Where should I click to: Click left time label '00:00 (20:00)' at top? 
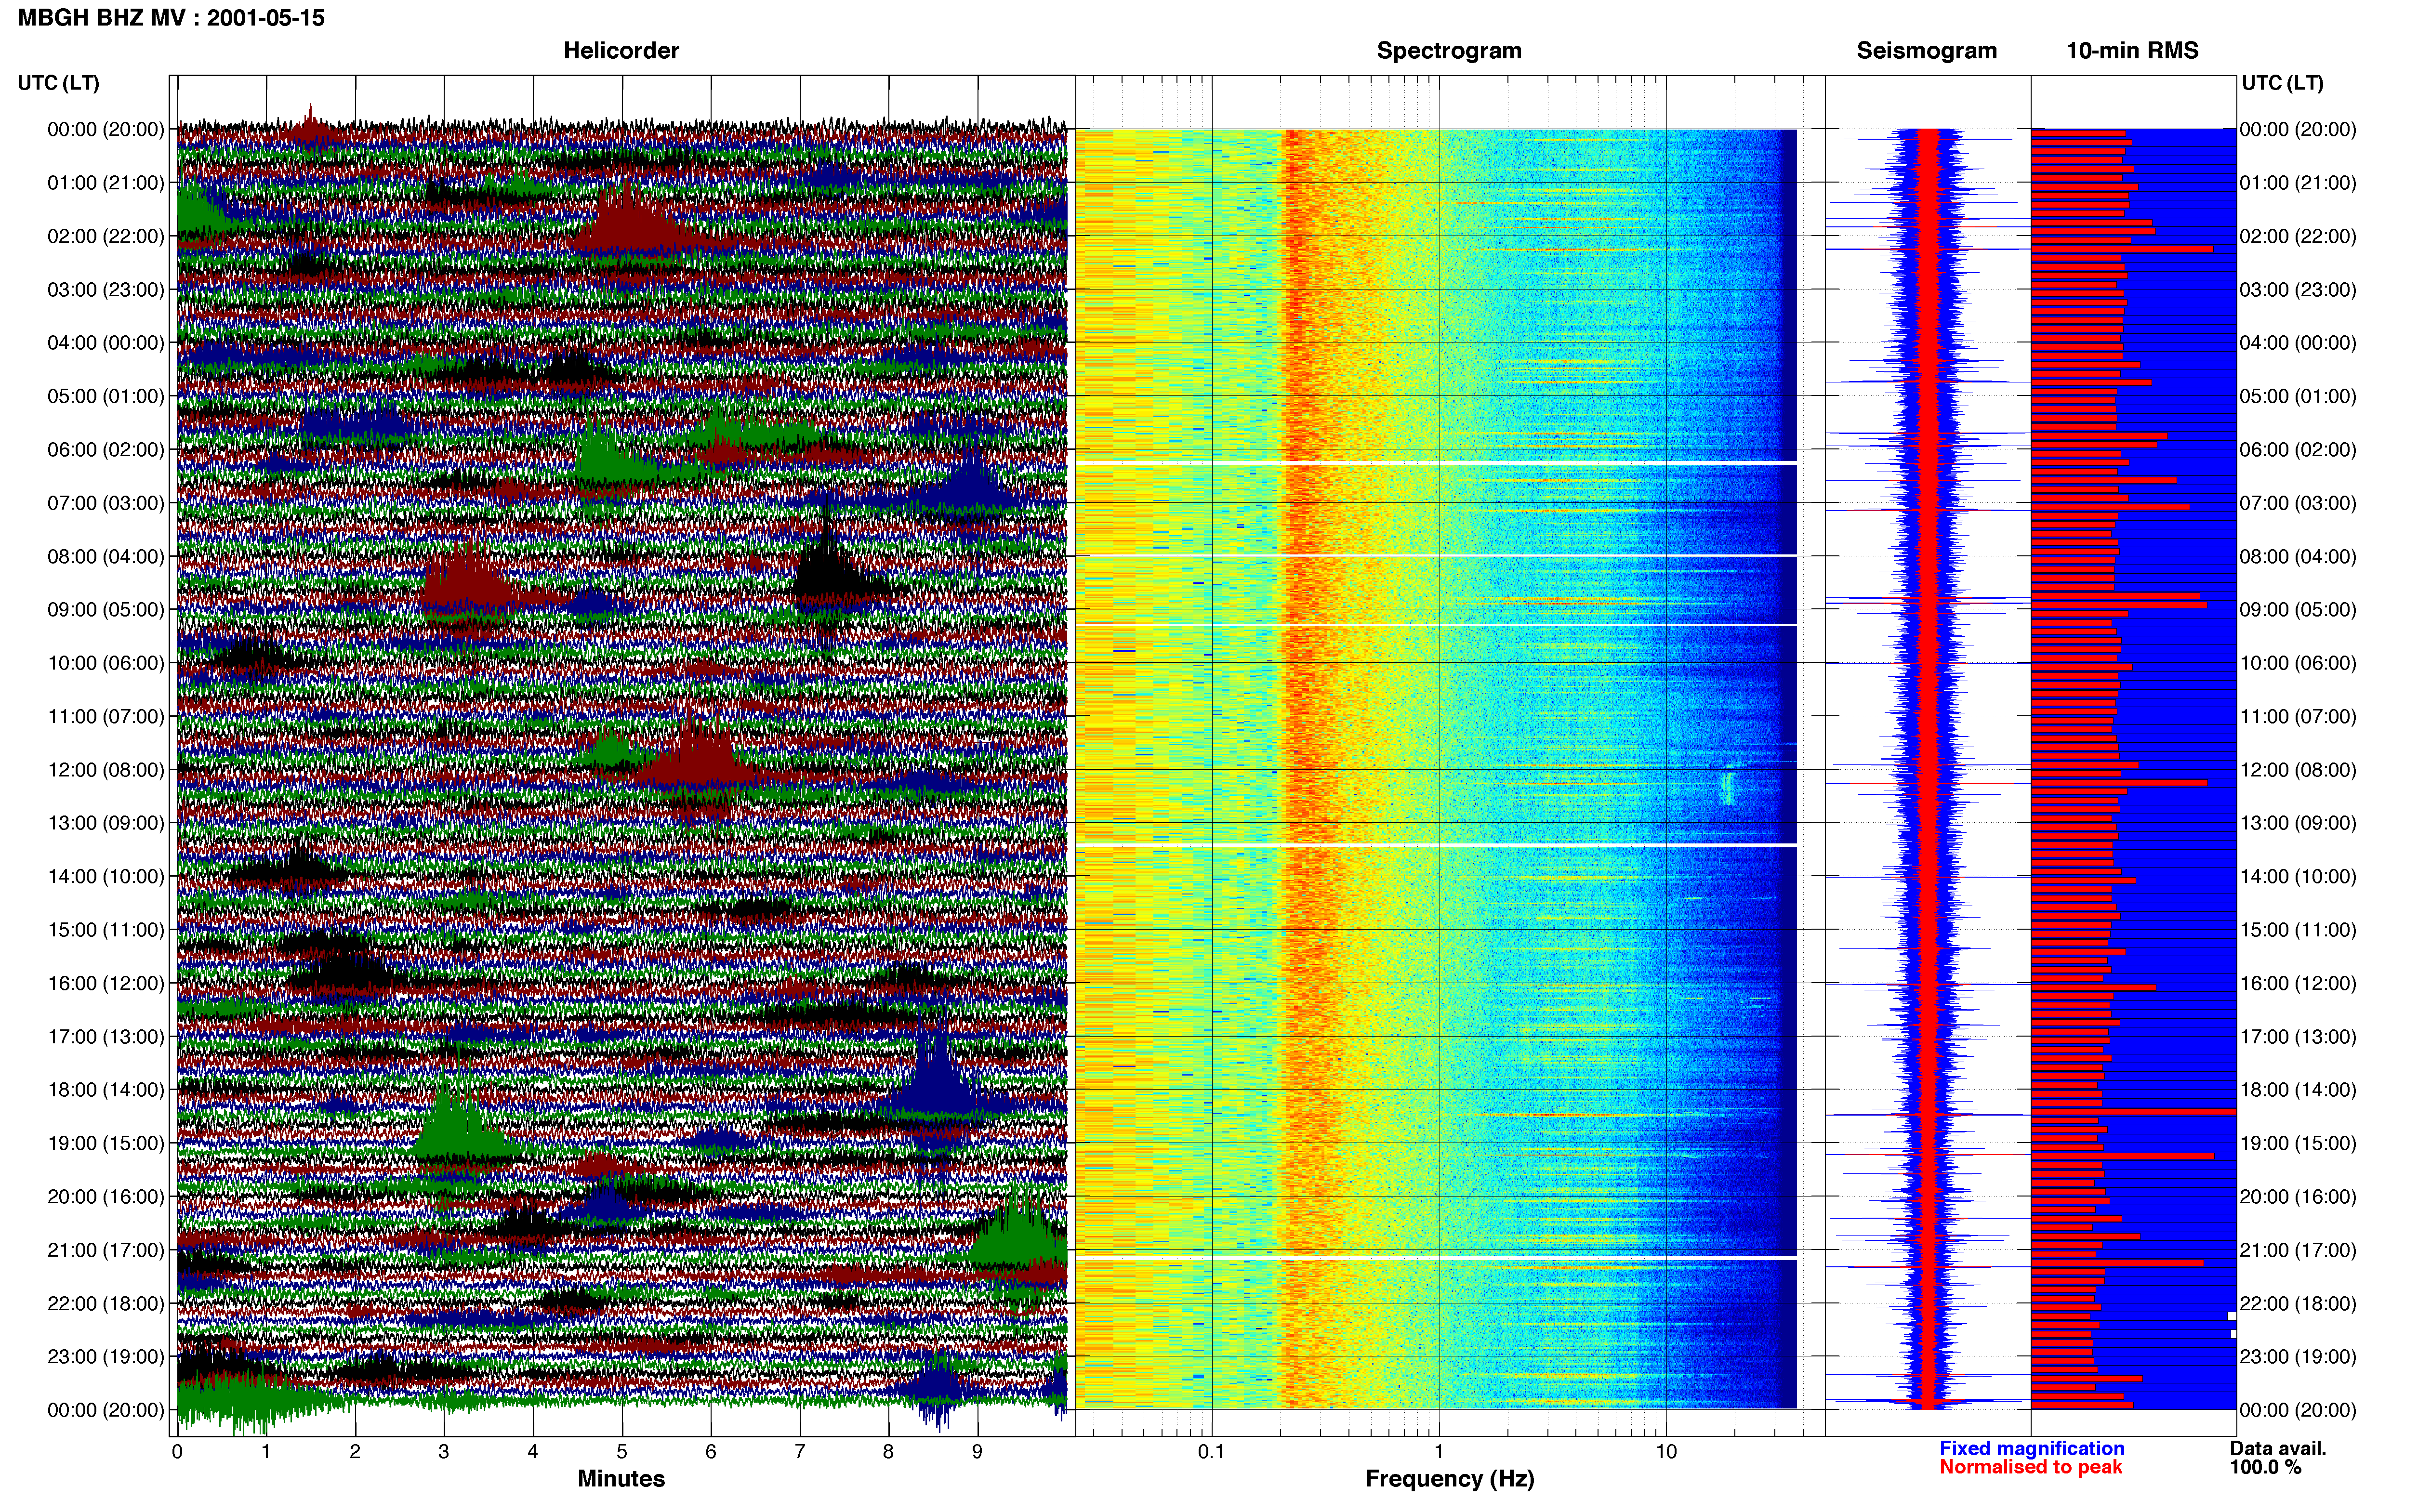point(106,129)
